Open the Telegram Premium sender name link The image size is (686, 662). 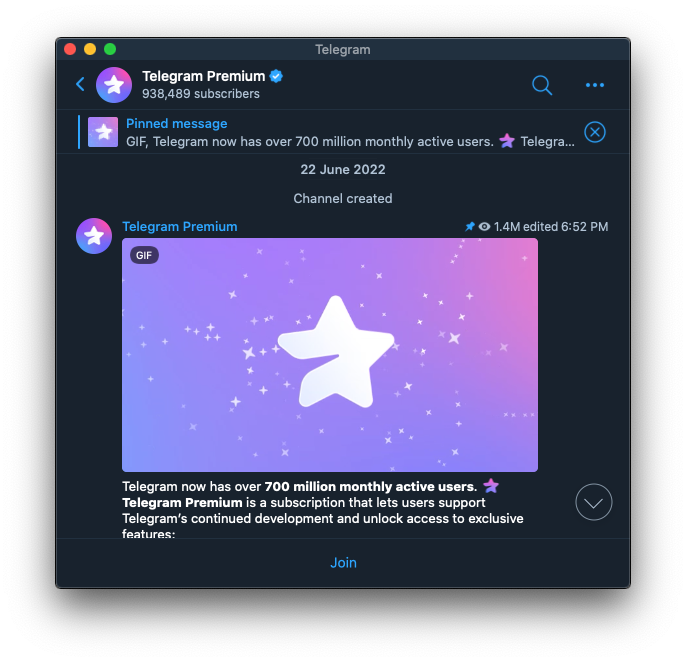coord(180,227)
